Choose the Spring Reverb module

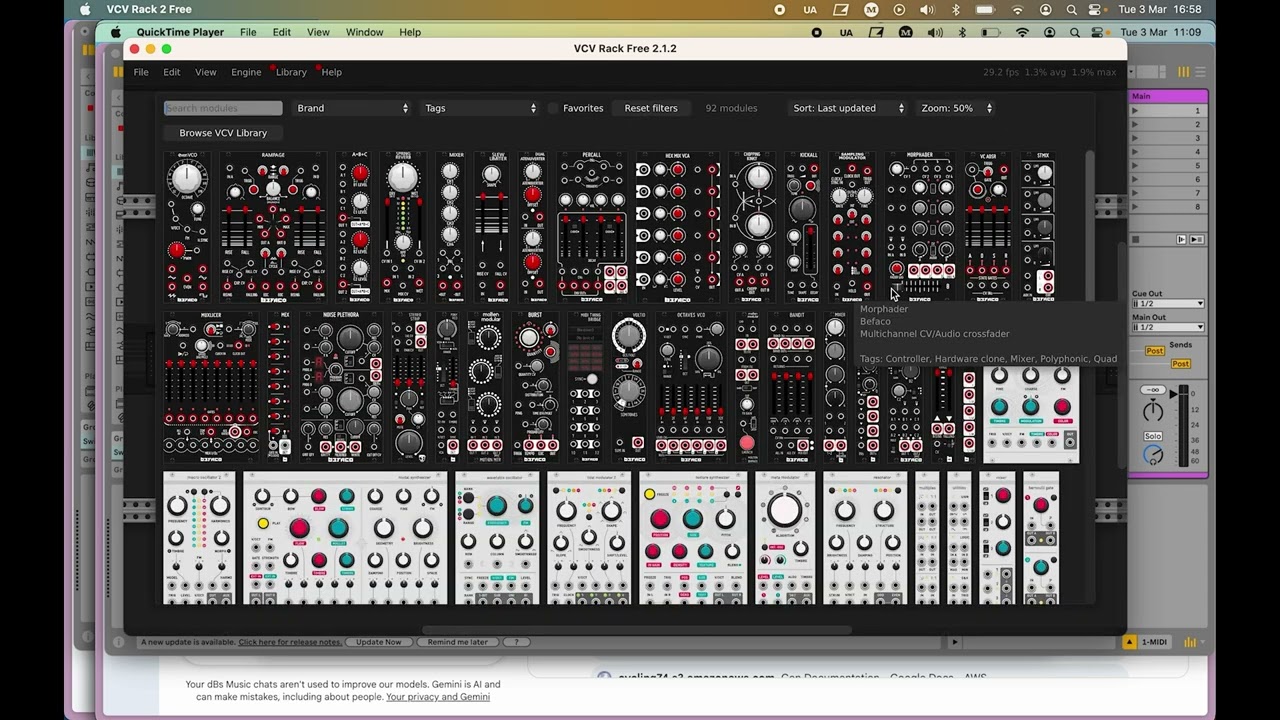[403, 227]
